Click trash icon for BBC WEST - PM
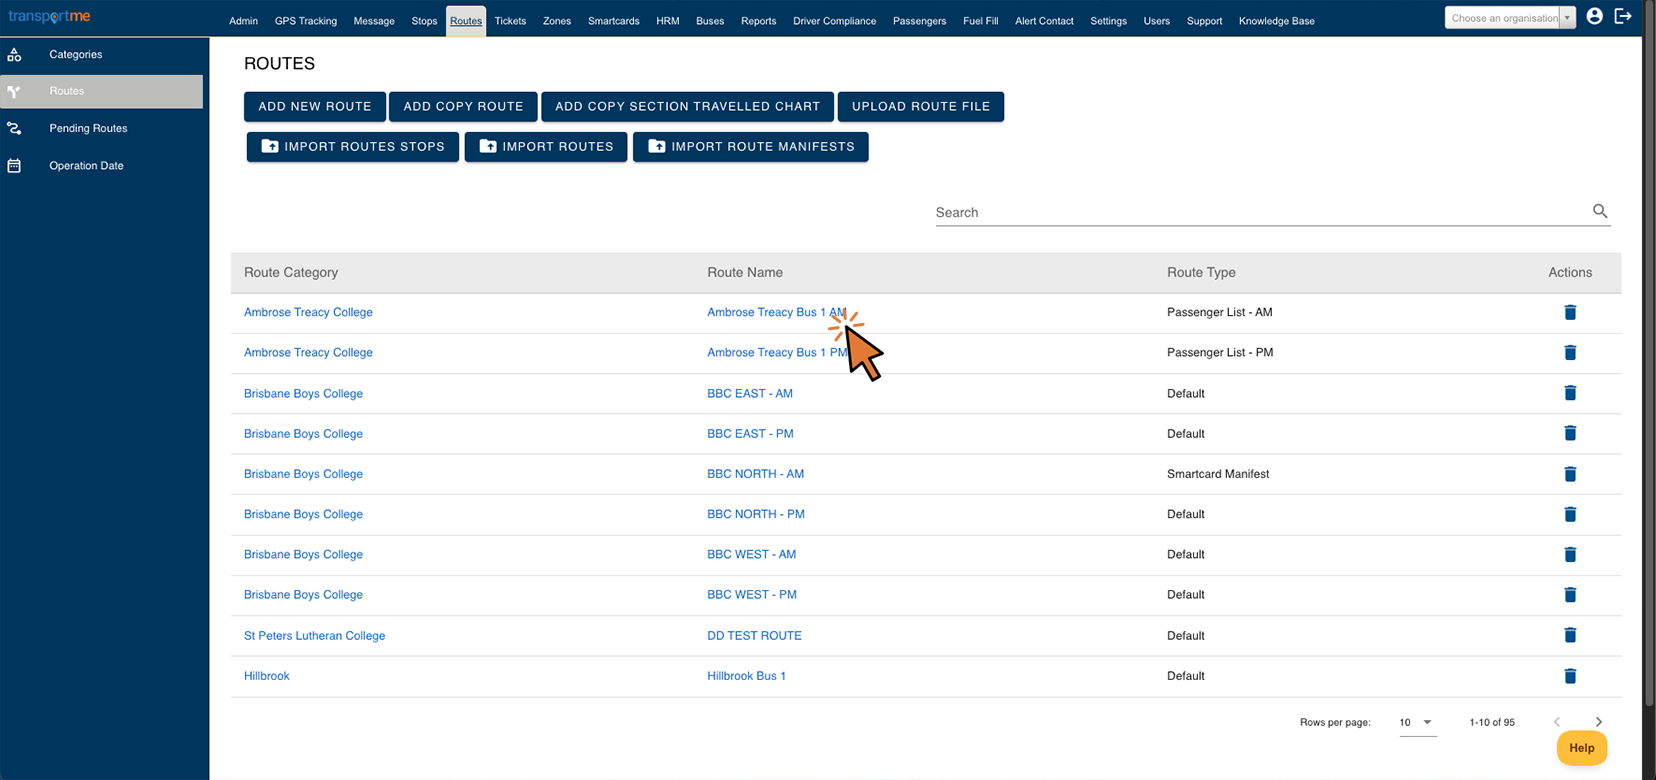The image size is (1656, 780). 1570,595
